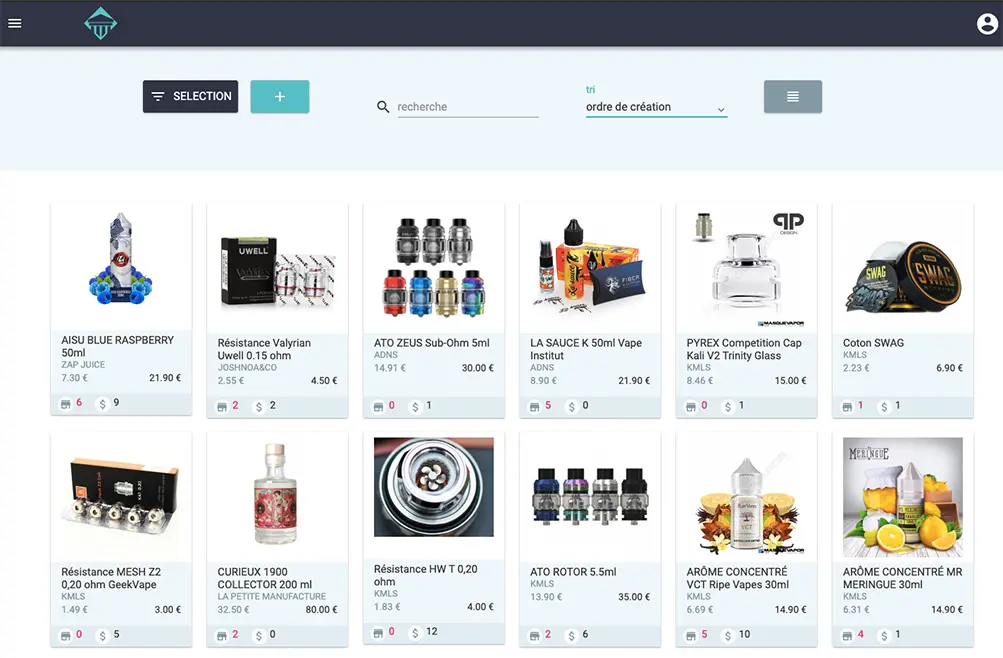Image resolution: width=1003 pixels, height=658 pixels.
Task: Click the 30.00 € price on ATO ZEUS
Action: (478, 368)
